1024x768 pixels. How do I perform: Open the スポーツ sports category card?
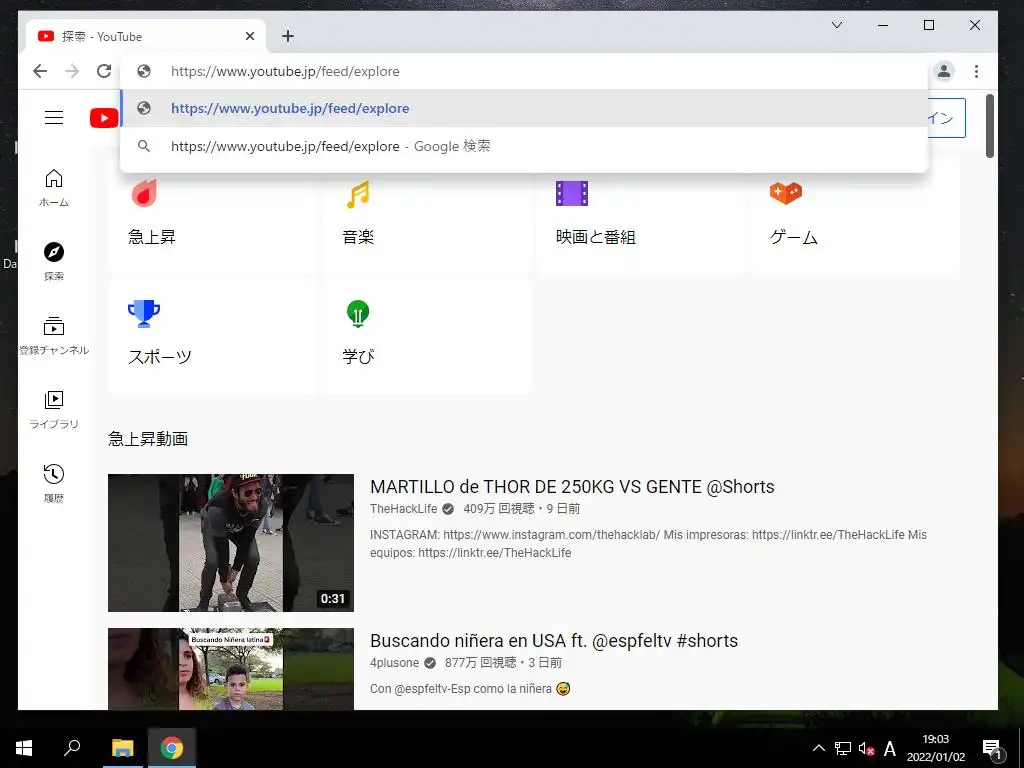click(x=212, y=336)
